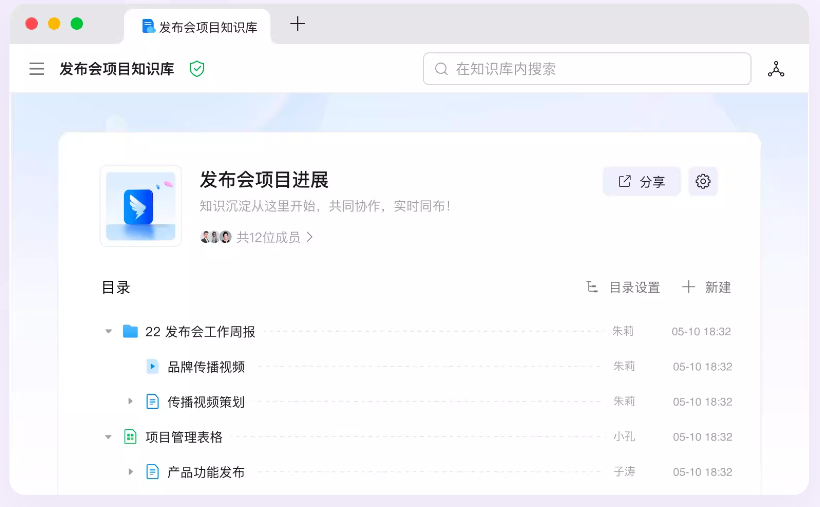Expand the 产品功能发布 item
Viewport: 820px width, 507px height.
tap(130, 472)
